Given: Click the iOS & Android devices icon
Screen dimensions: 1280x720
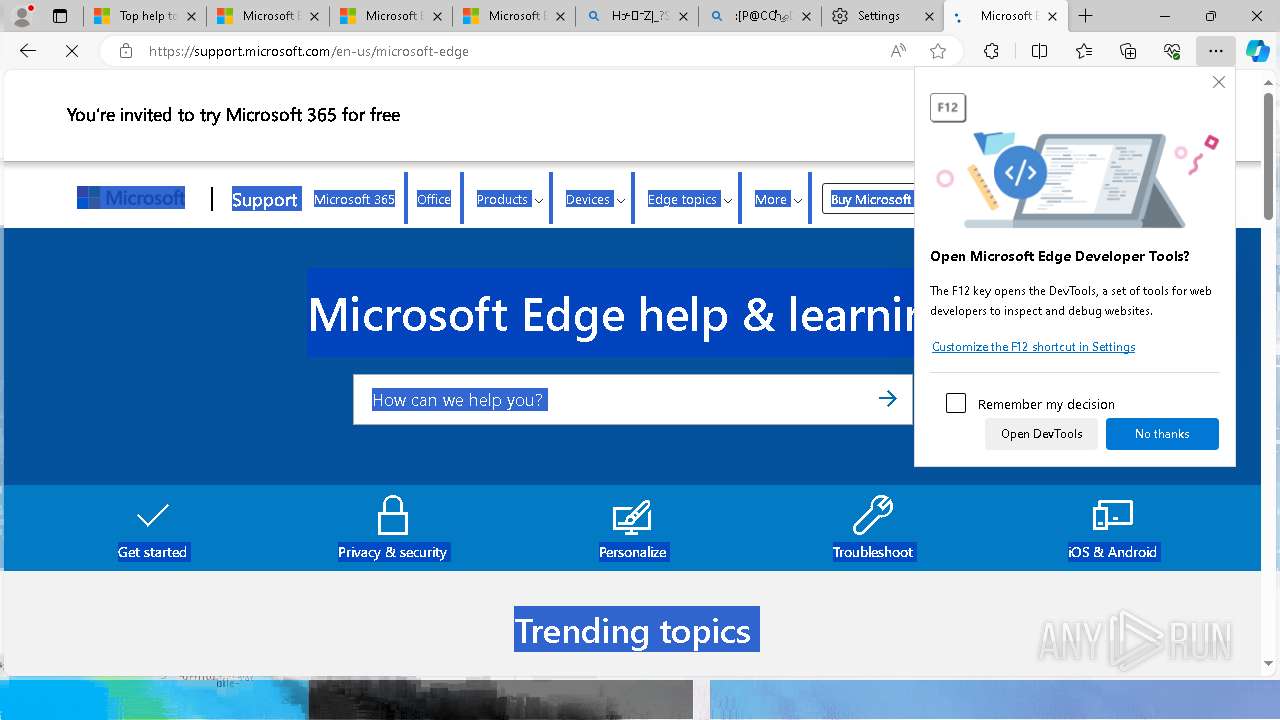Looking at the screenshot, I should click(1112, 516).
